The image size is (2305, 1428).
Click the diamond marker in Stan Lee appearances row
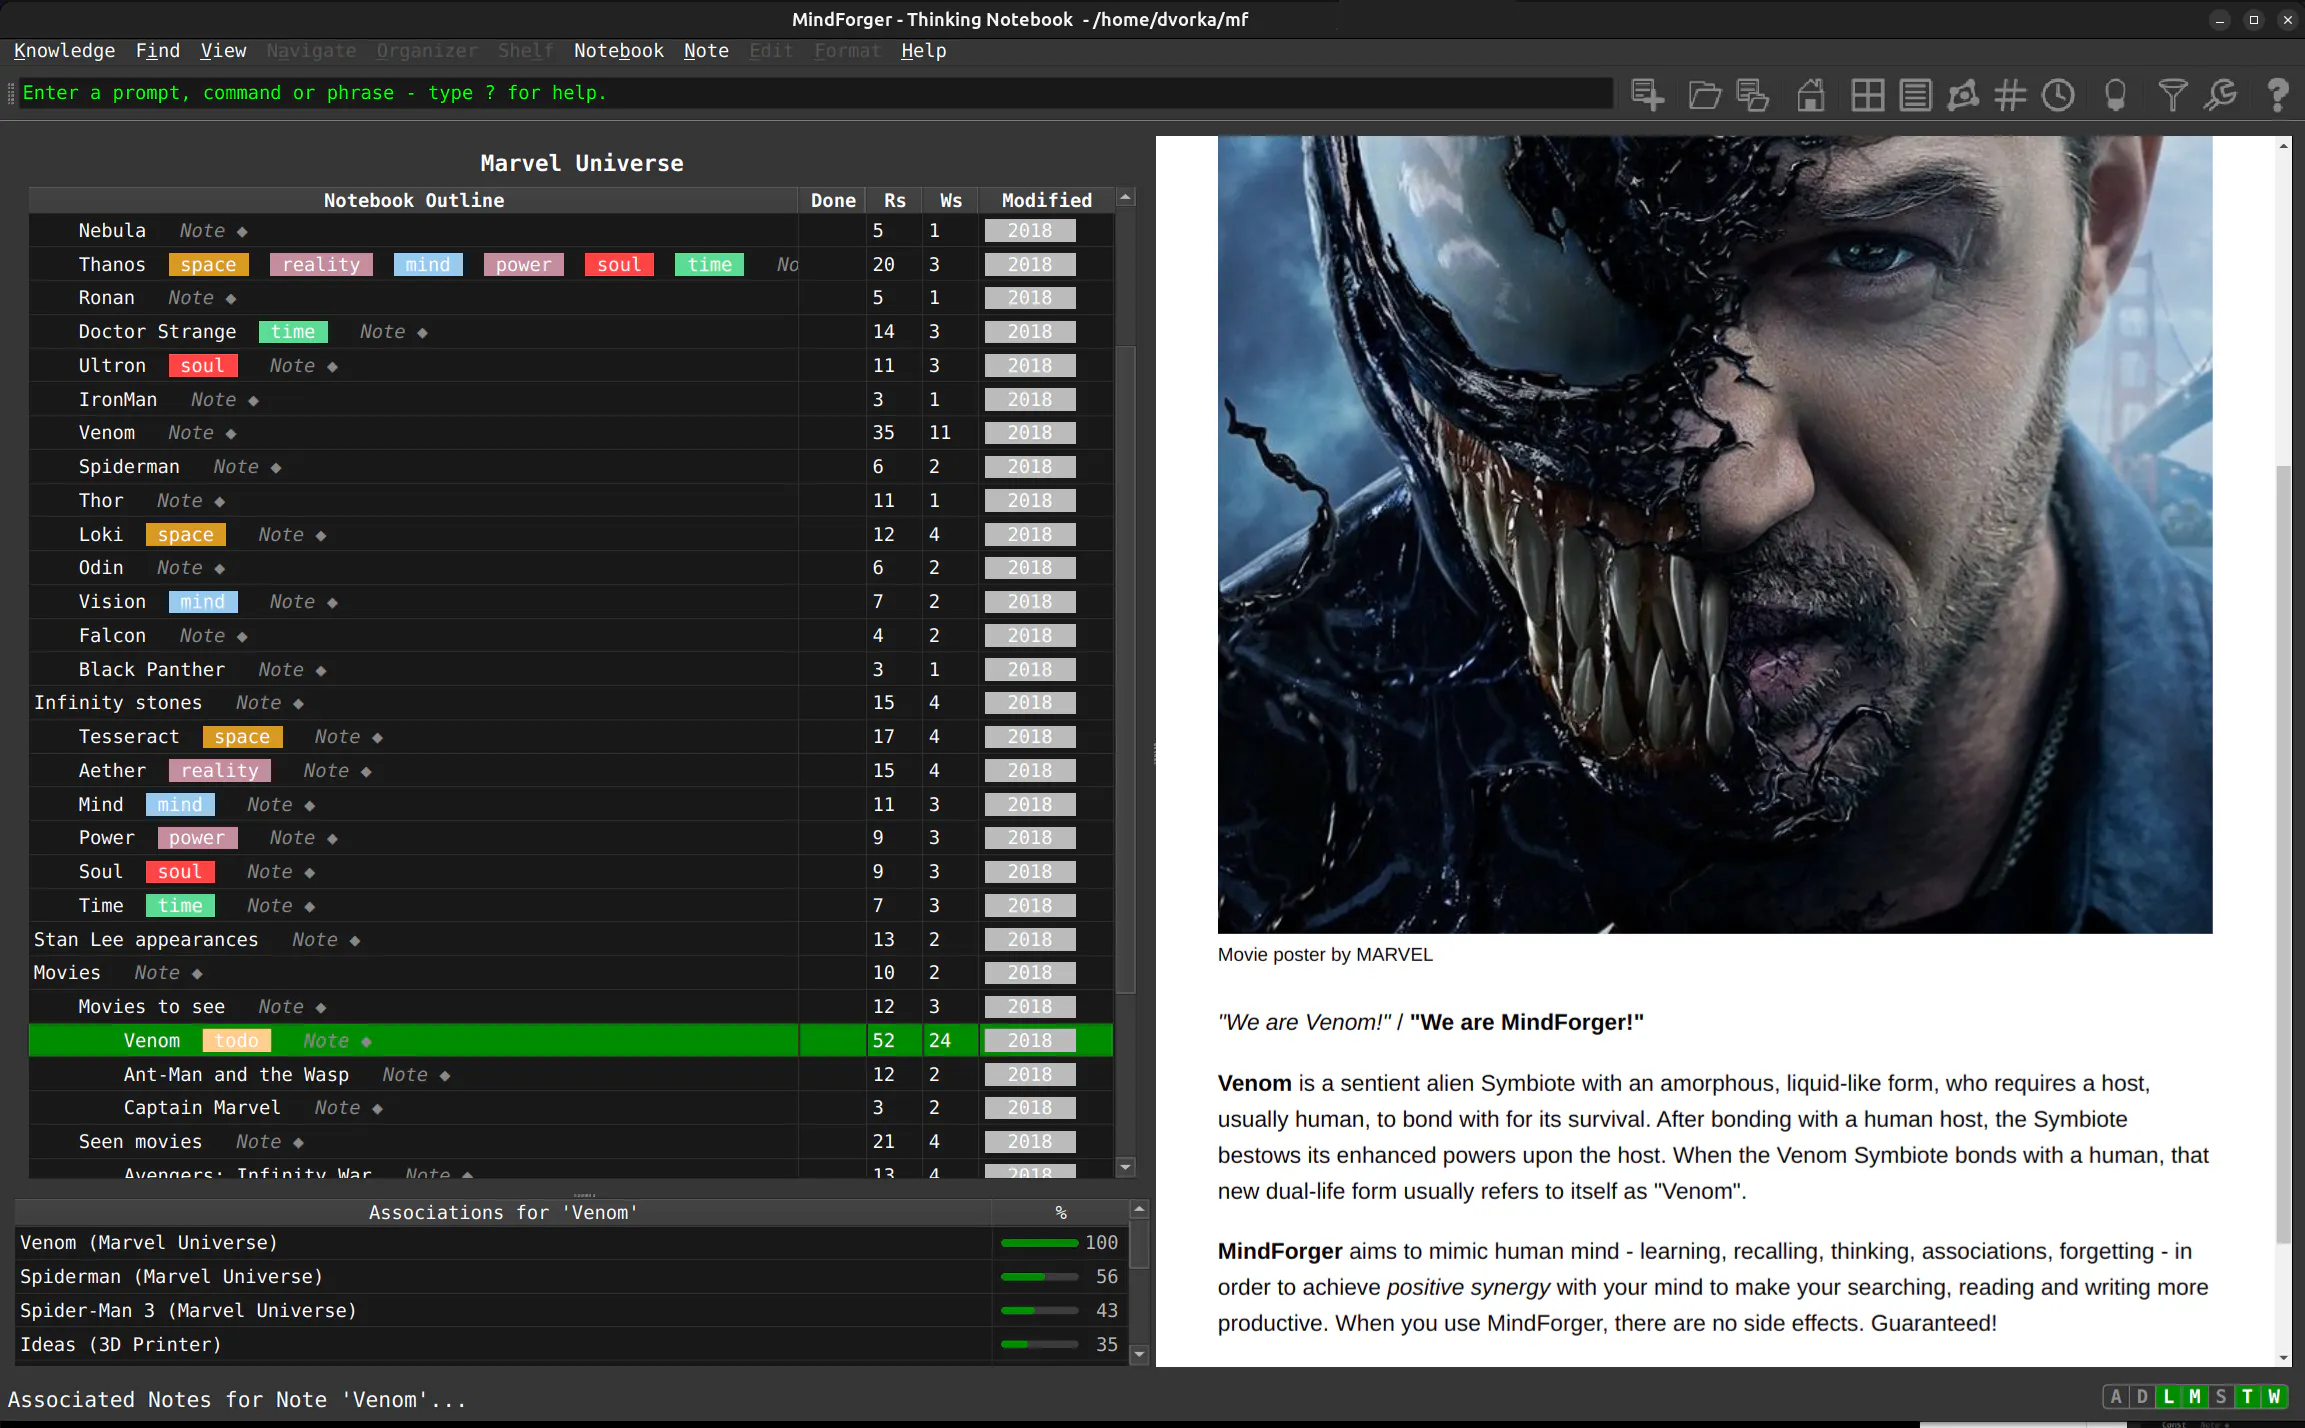point(355,941)
